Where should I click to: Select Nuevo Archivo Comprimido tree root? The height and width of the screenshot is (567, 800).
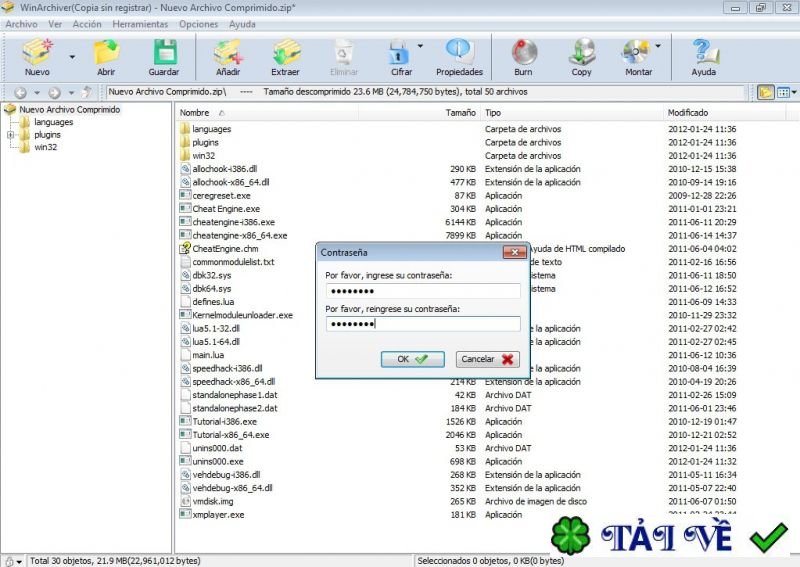tap(70, 110)
